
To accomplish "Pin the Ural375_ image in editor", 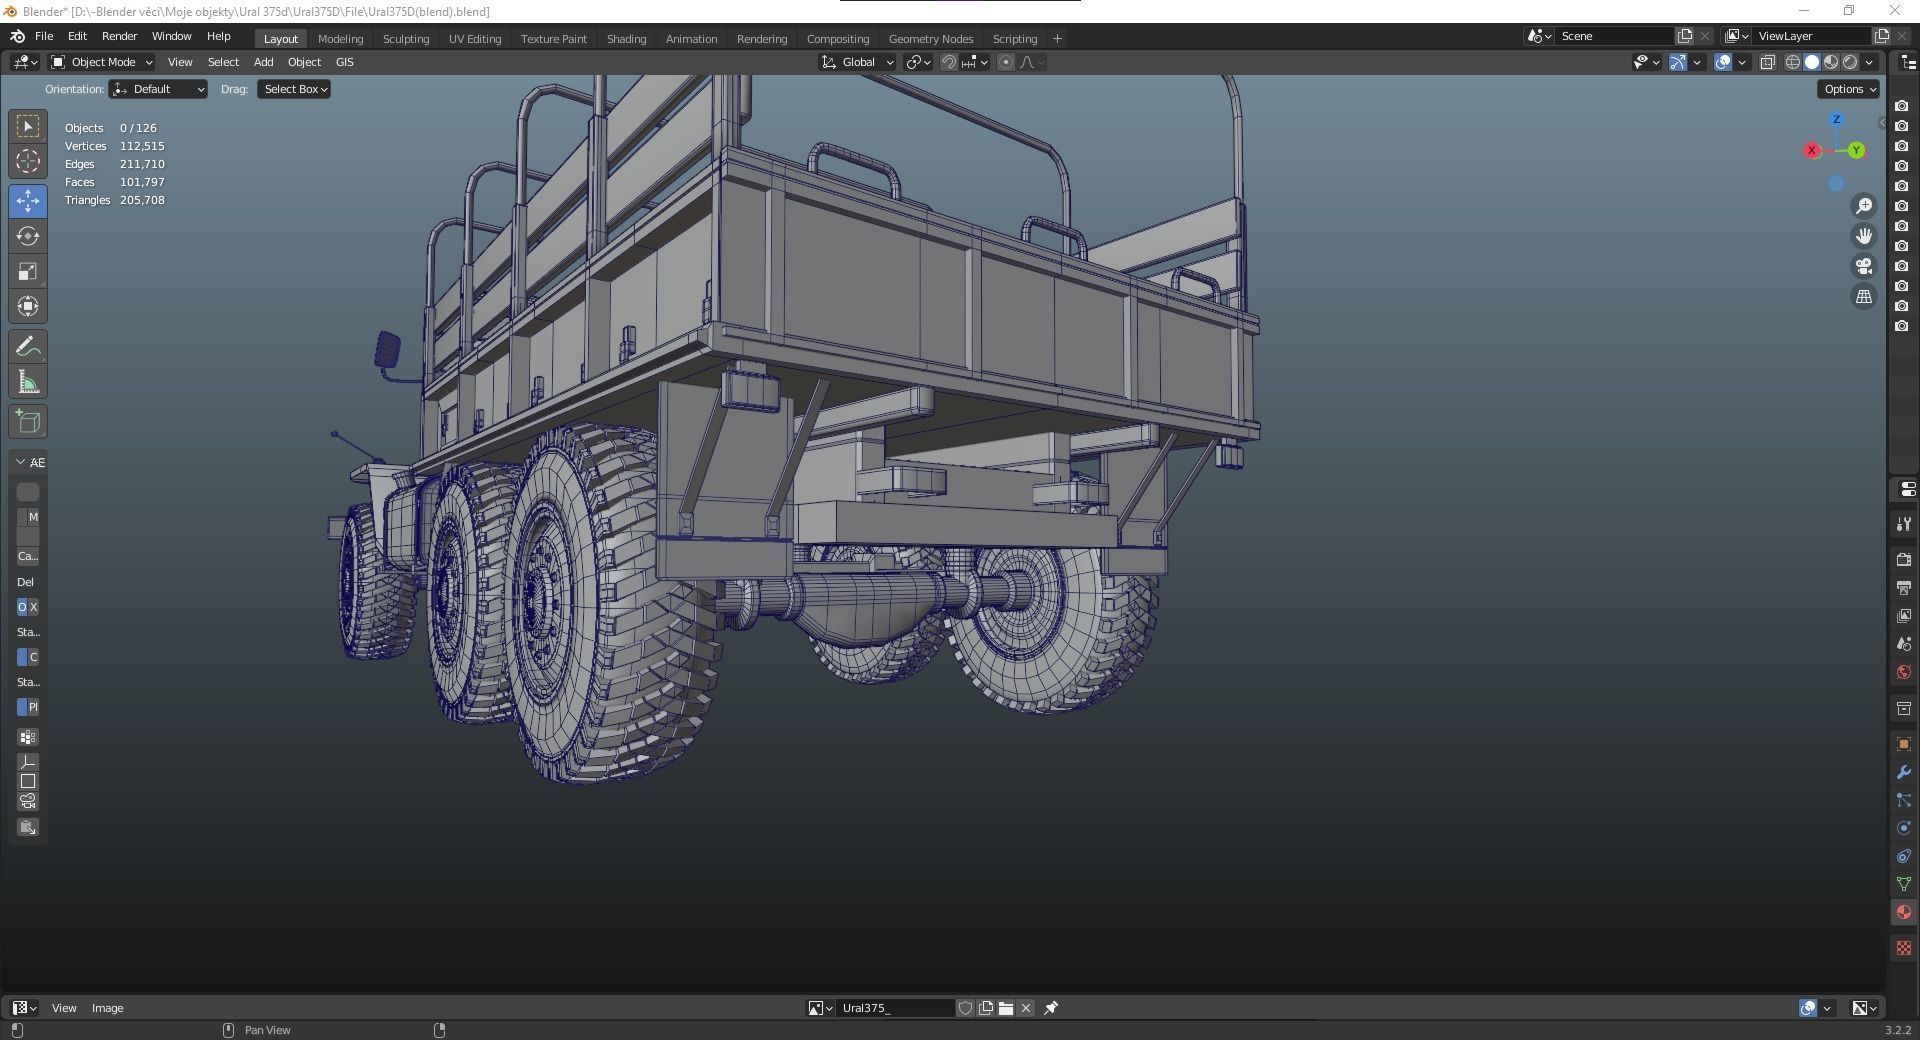I will click(x=1051, y=1008).
